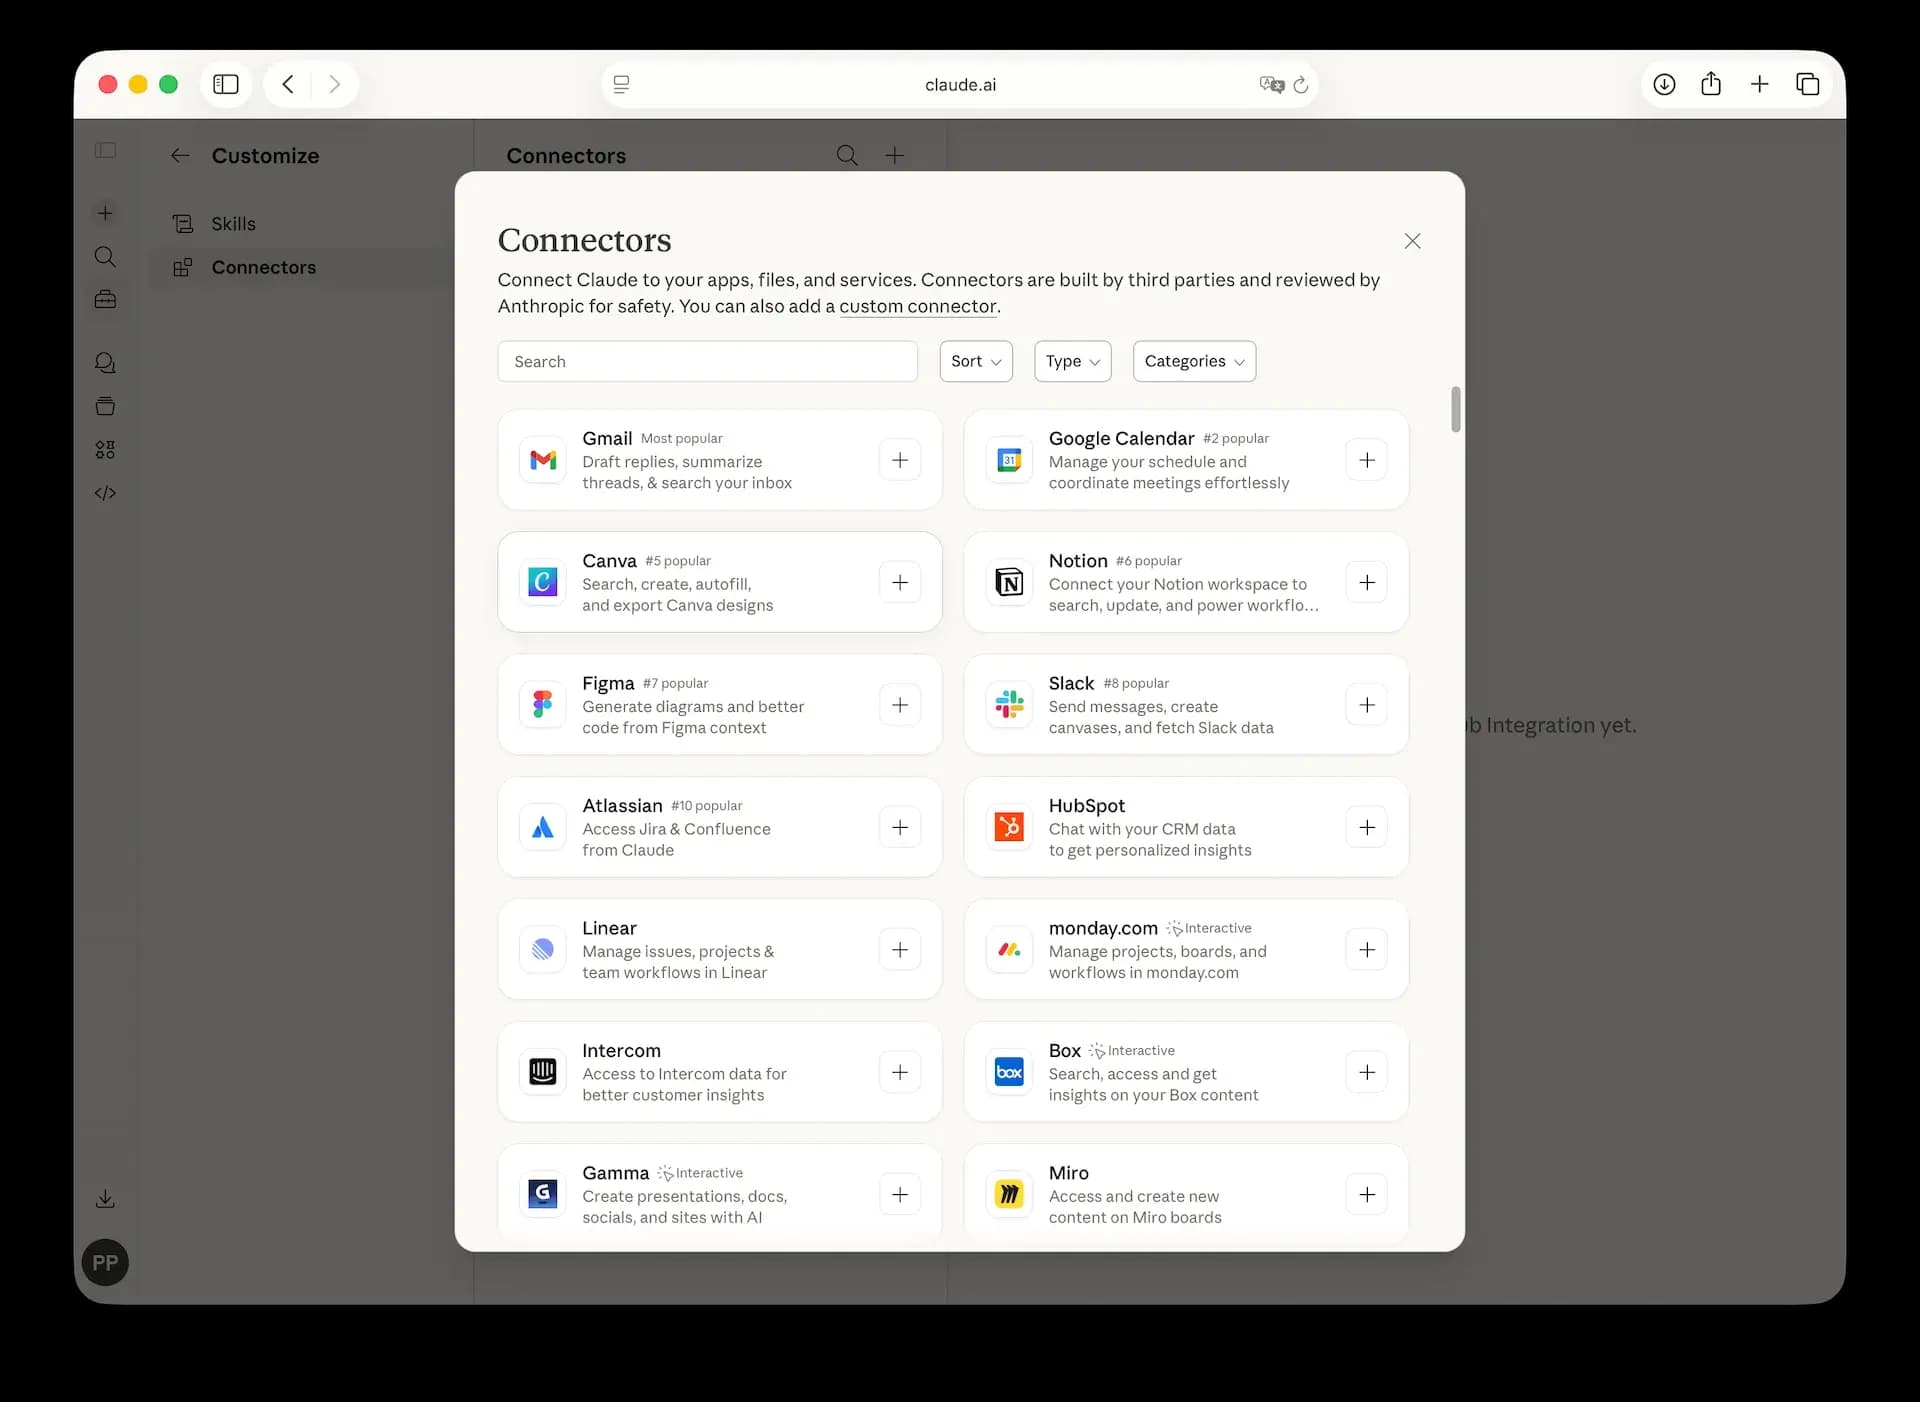Reload the claude.ai page
The image size is (1920, 1402).
click(x=1301, y=85)
